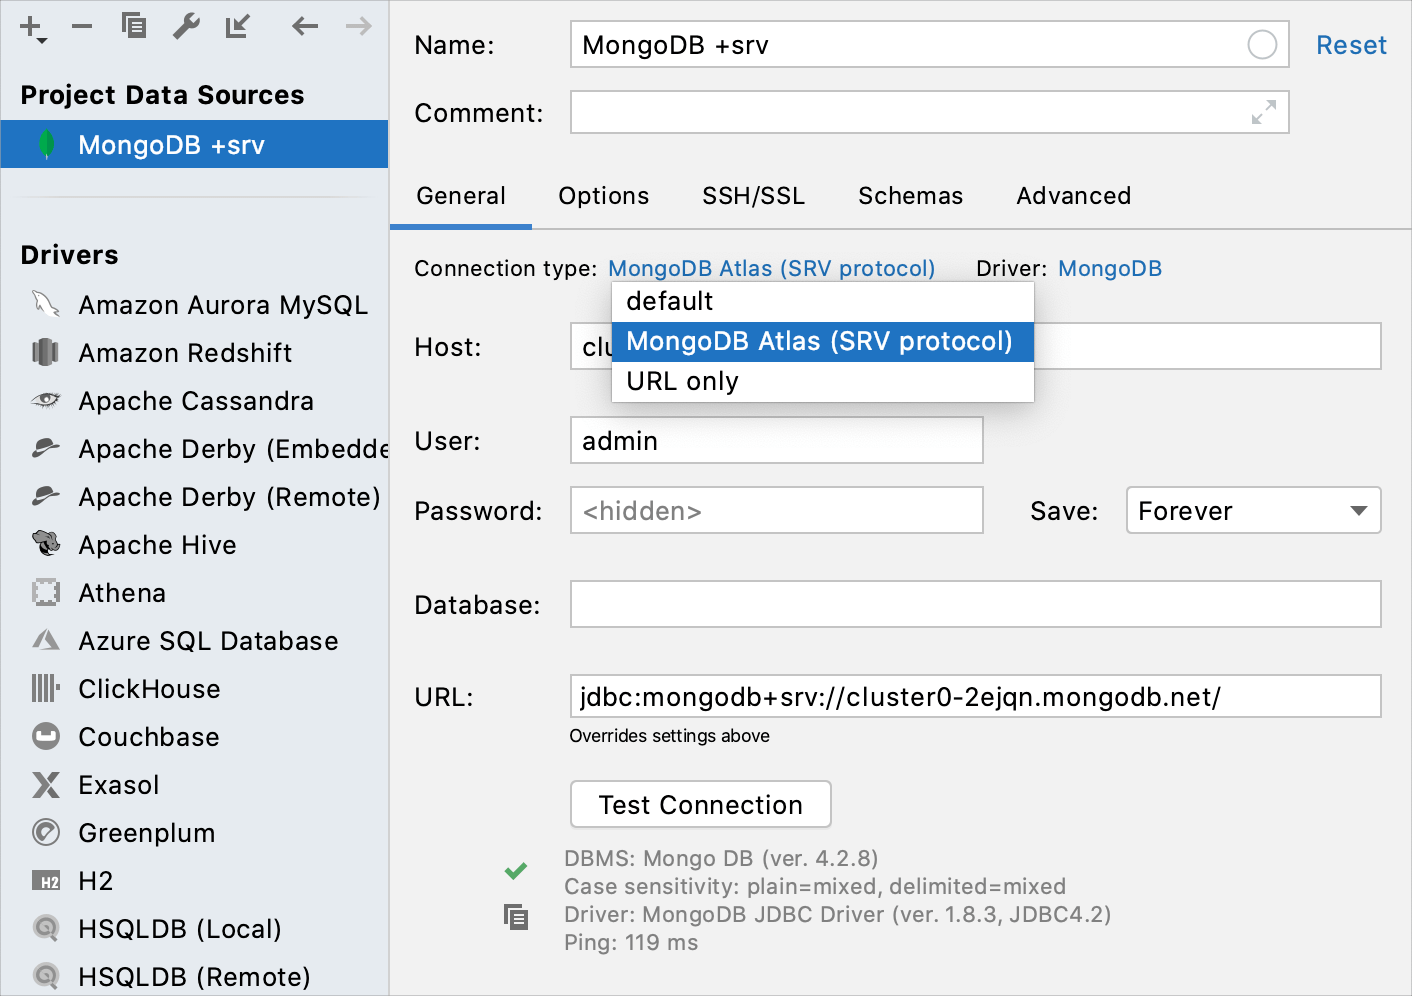Image resolution: width=1412 pixels, height=996 pixels.
Task: Open the SSH/SSL tab
Action: point(754,196)
